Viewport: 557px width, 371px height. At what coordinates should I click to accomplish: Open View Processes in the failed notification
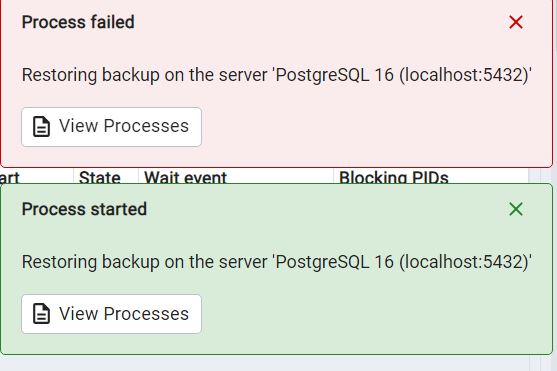coord(112,127)
